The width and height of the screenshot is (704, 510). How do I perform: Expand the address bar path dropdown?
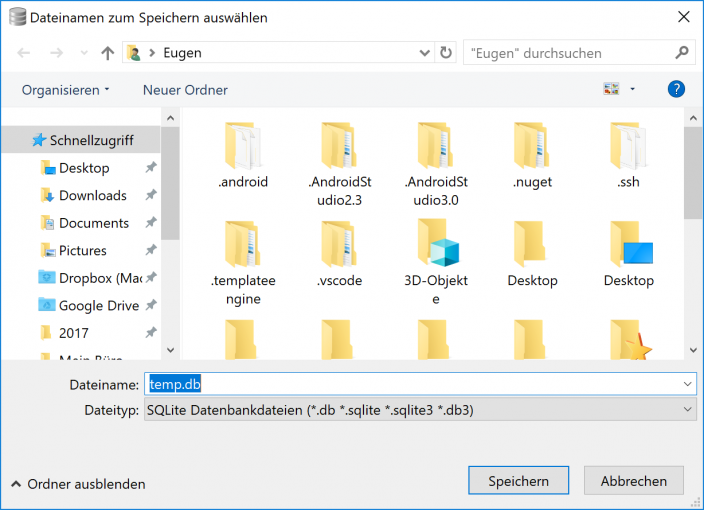click(x=424, y=53)
